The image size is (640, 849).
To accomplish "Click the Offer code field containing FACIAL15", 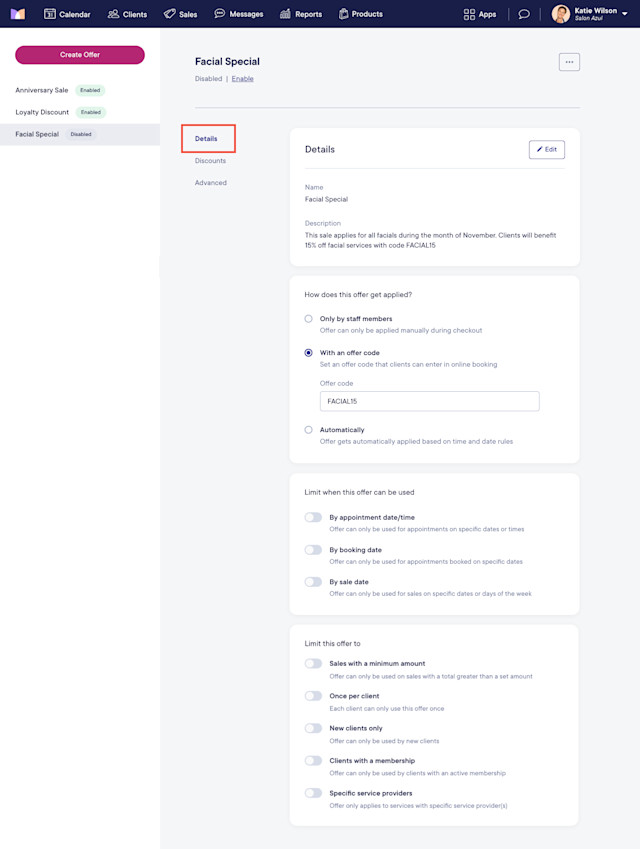I will tap(429, 401).
